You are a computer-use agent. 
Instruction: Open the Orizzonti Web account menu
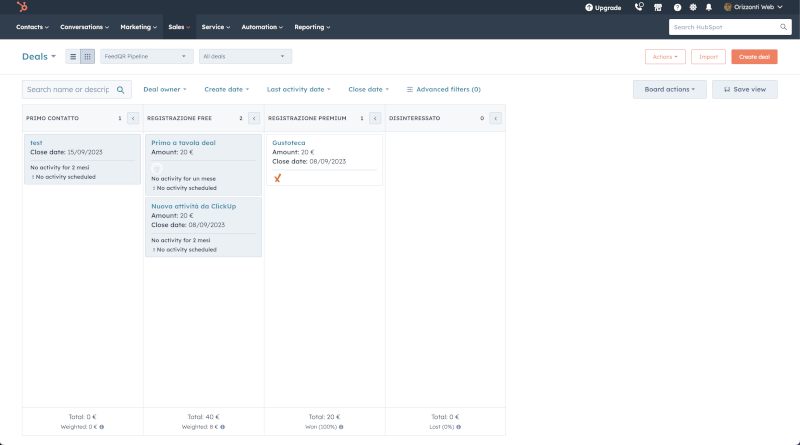(x=753, y=7)
